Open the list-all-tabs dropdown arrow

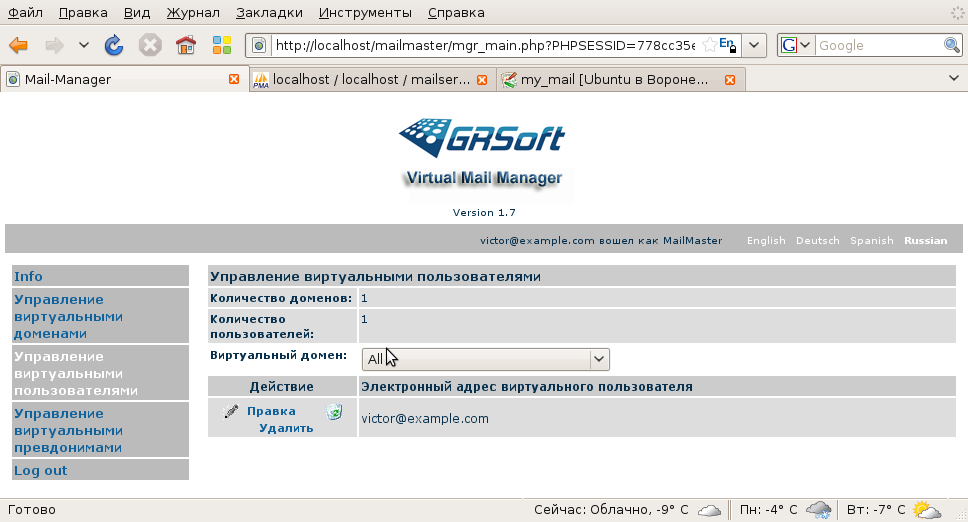coord(954,78)
